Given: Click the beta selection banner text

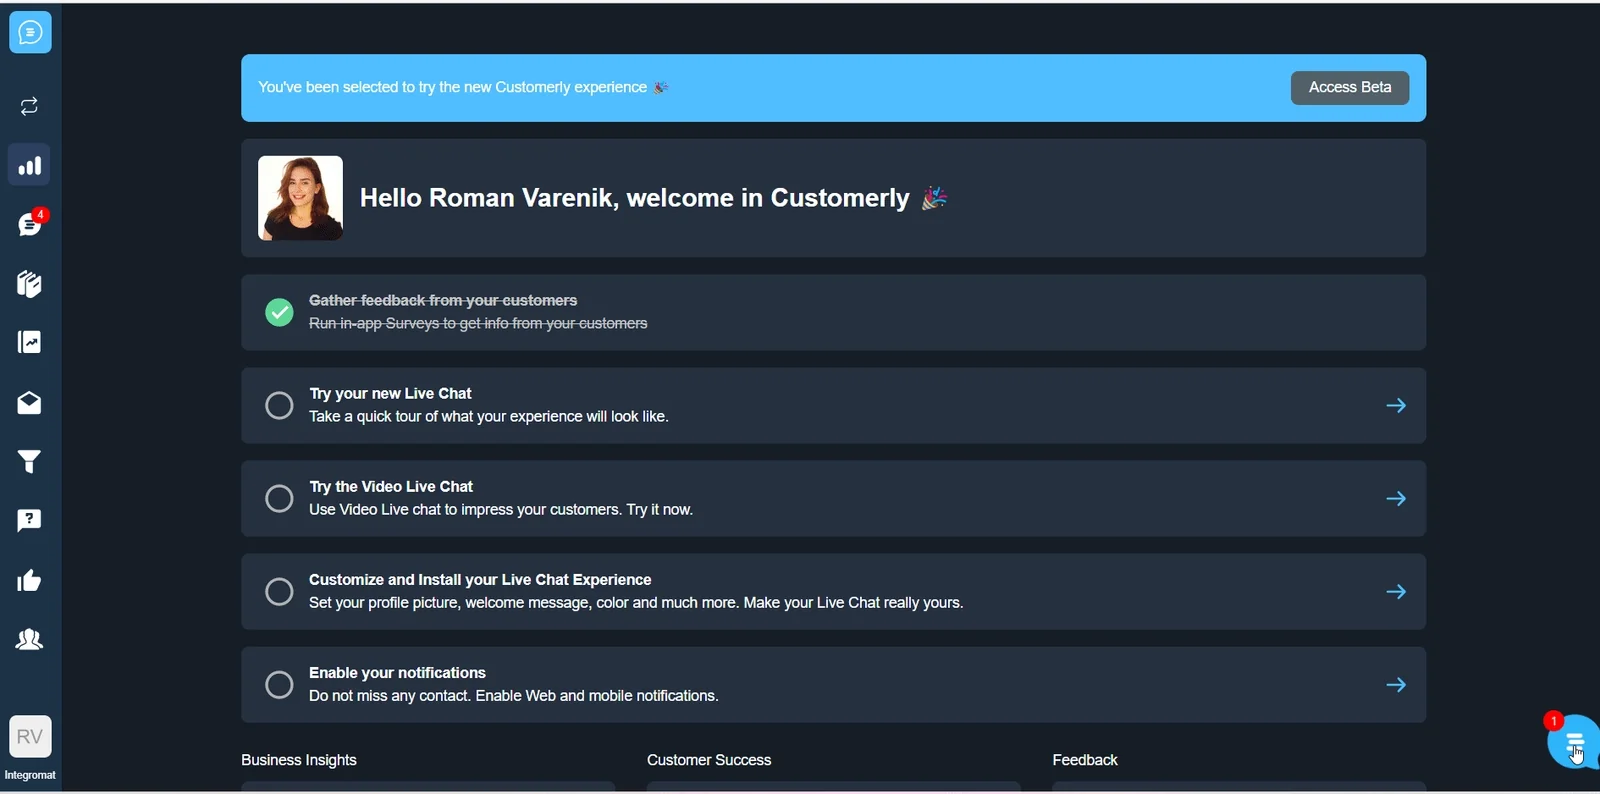Looking at the screenshot, I should point(462,87).
